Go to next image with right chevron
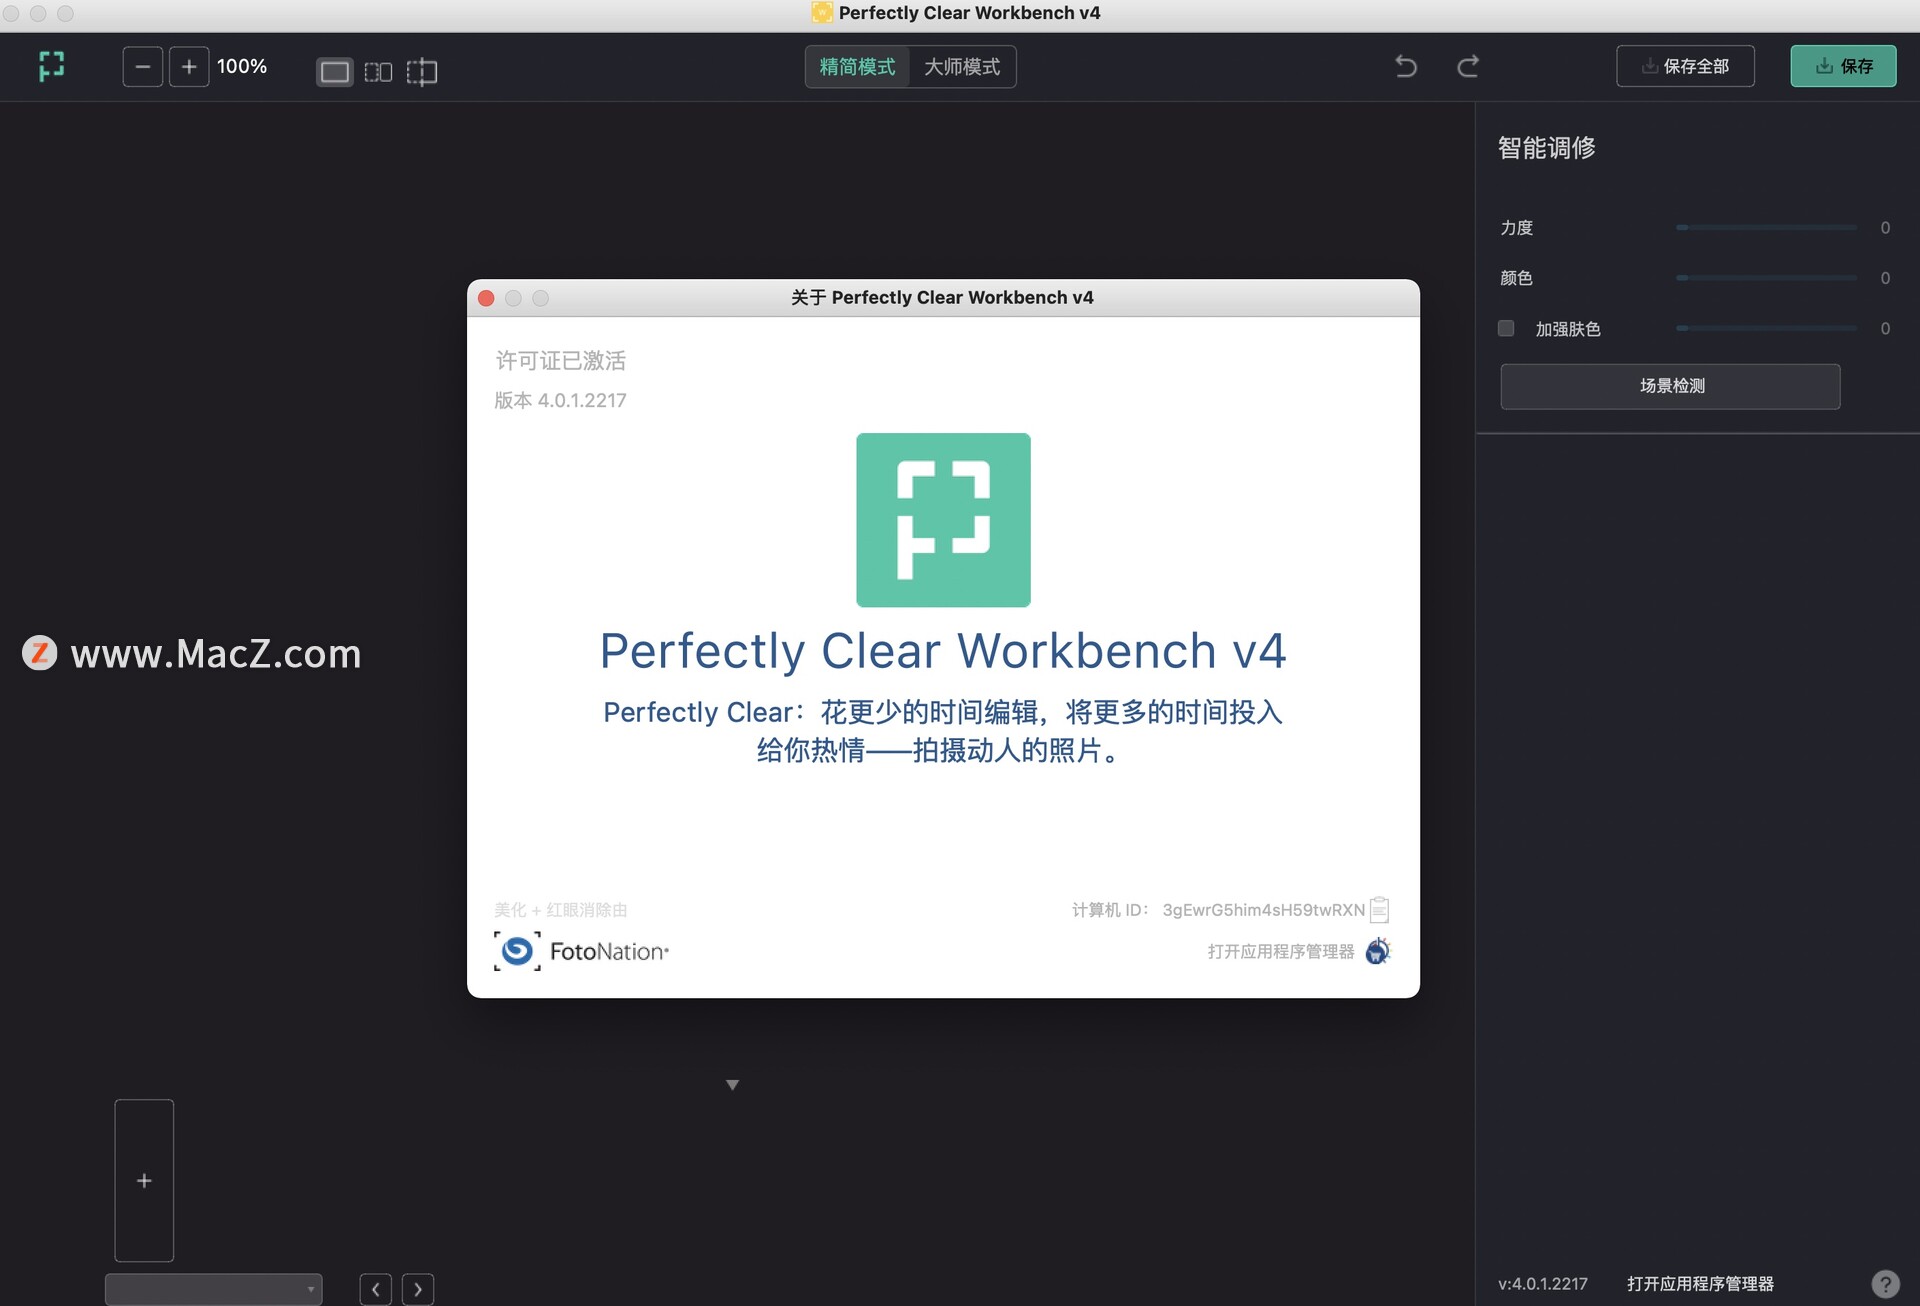The image size is (1920, 1306). coord(418,1289)
